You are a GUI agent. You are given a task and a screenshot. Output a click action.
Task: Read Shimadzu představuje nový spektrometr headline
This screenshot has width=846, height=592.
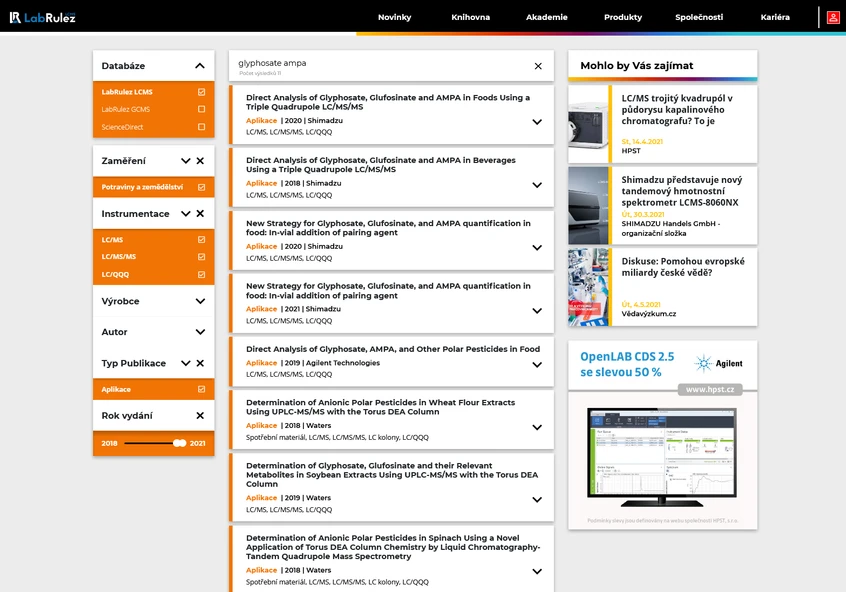(x=681, y=191)
